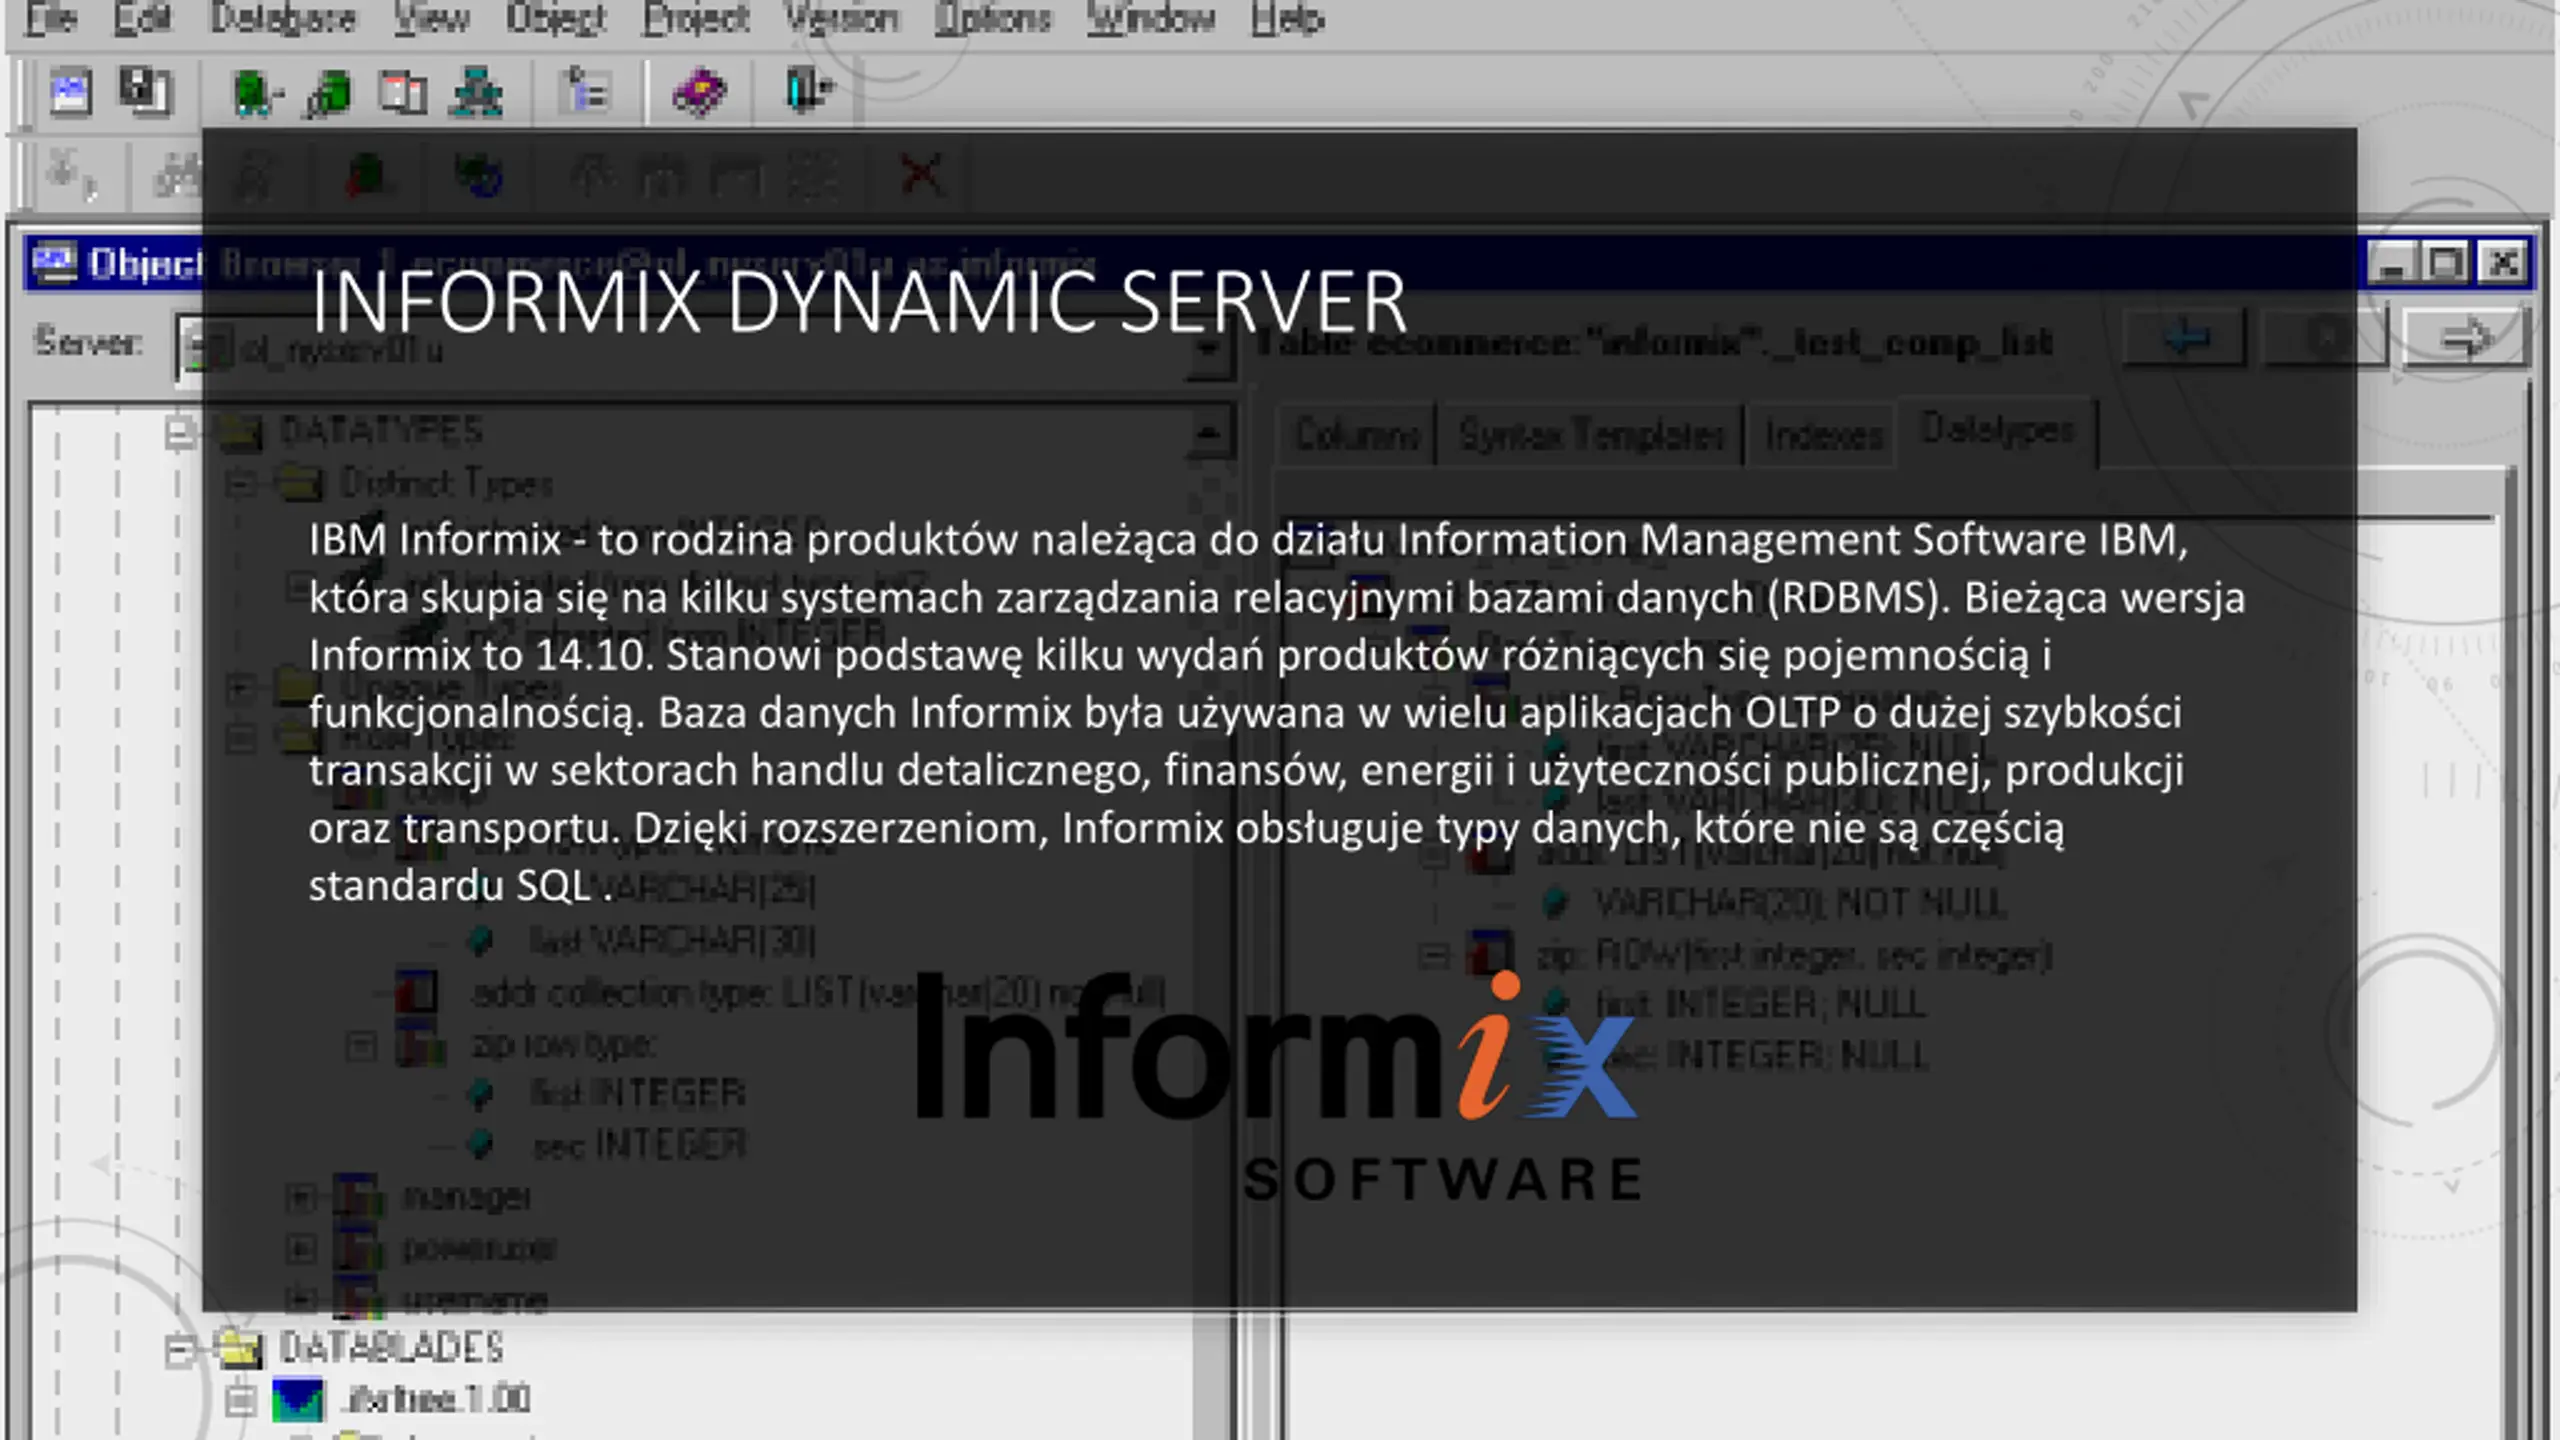Click the forward arrow button
The image size is (2560, 1440).
pos(2466,338)
